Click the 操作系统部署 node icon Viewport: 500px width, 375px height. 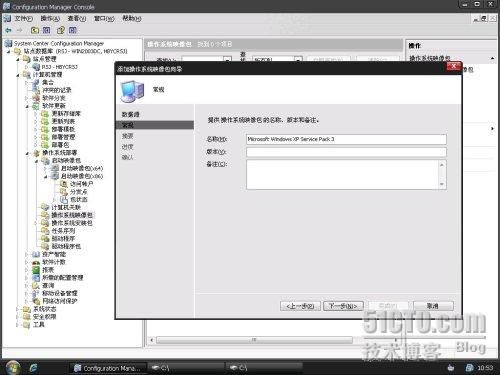(36, 153)
